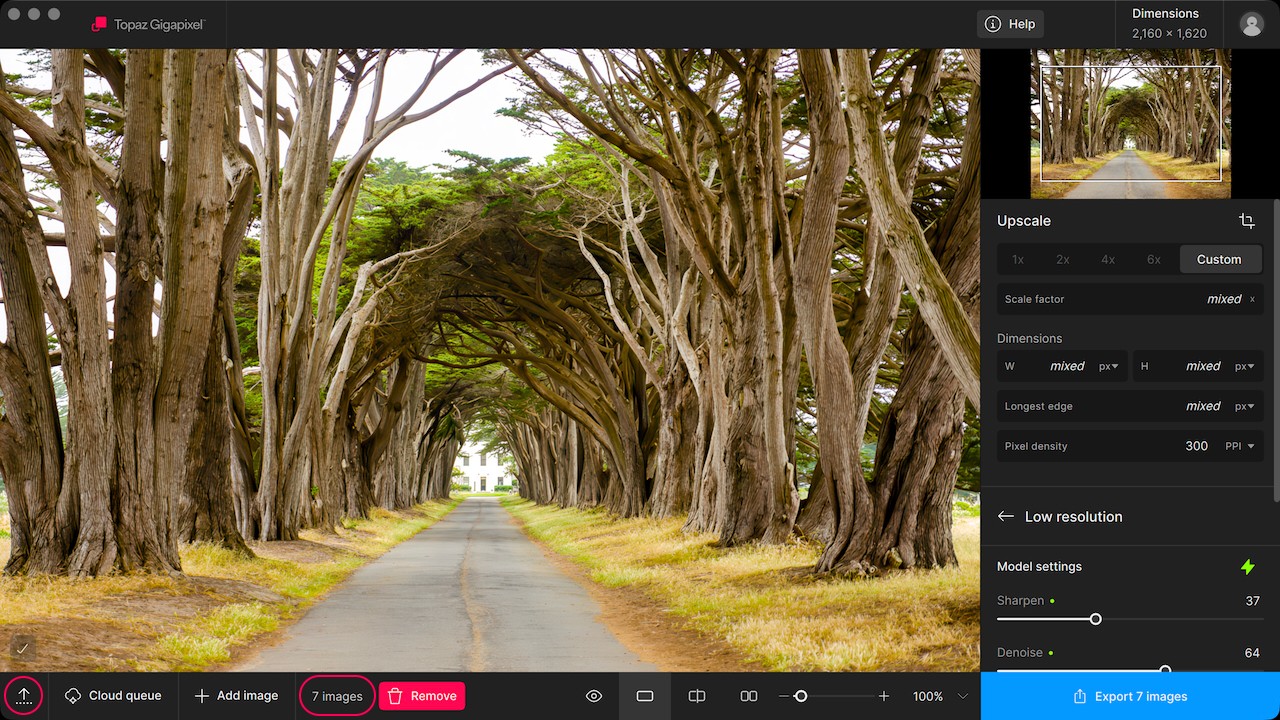Screen dimensions: 1280x720
Task: Click Export 7 images button
Action: 1130,696
